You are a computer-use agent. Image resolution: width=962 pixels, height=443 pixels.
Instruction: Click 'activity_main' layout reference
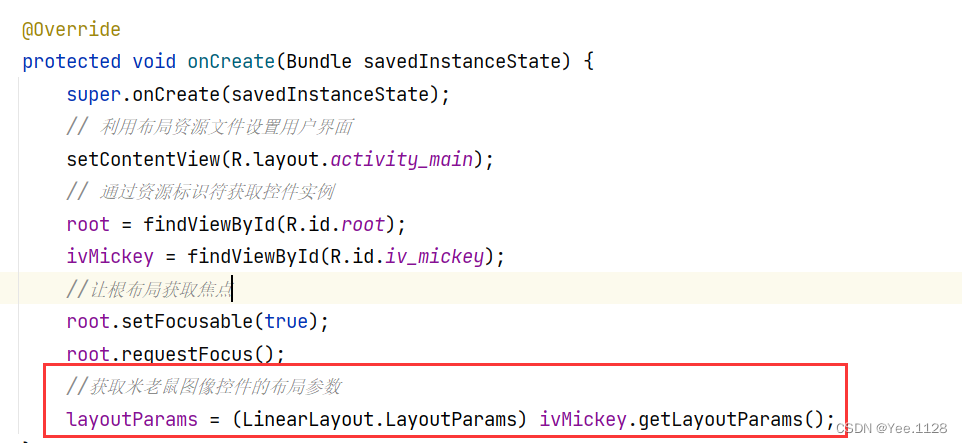click(402, 160)
